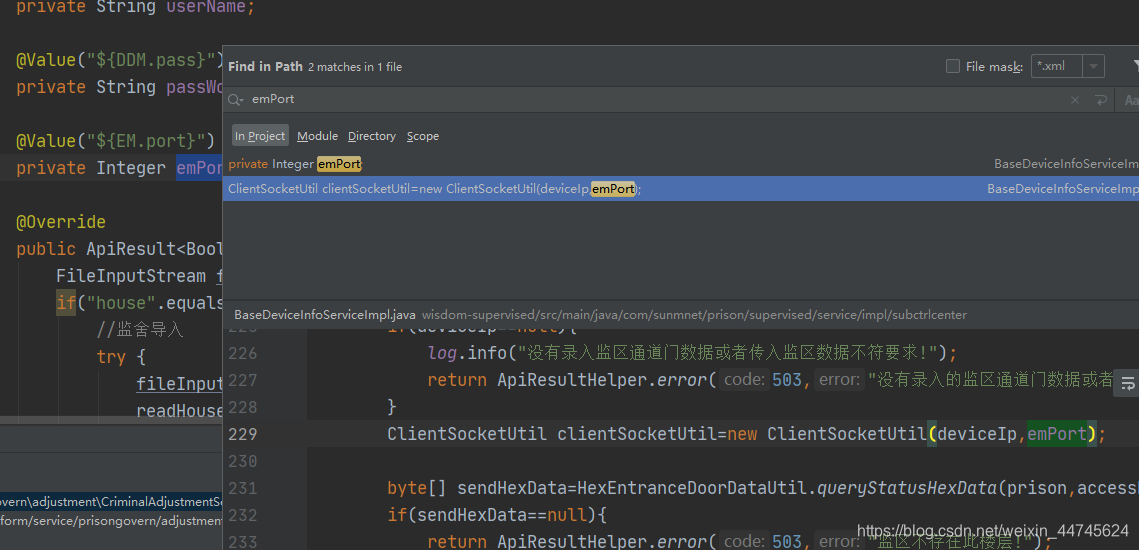
Task: Clear the emPort search text
Action: pyautogui.click(x=1074, y=100)
